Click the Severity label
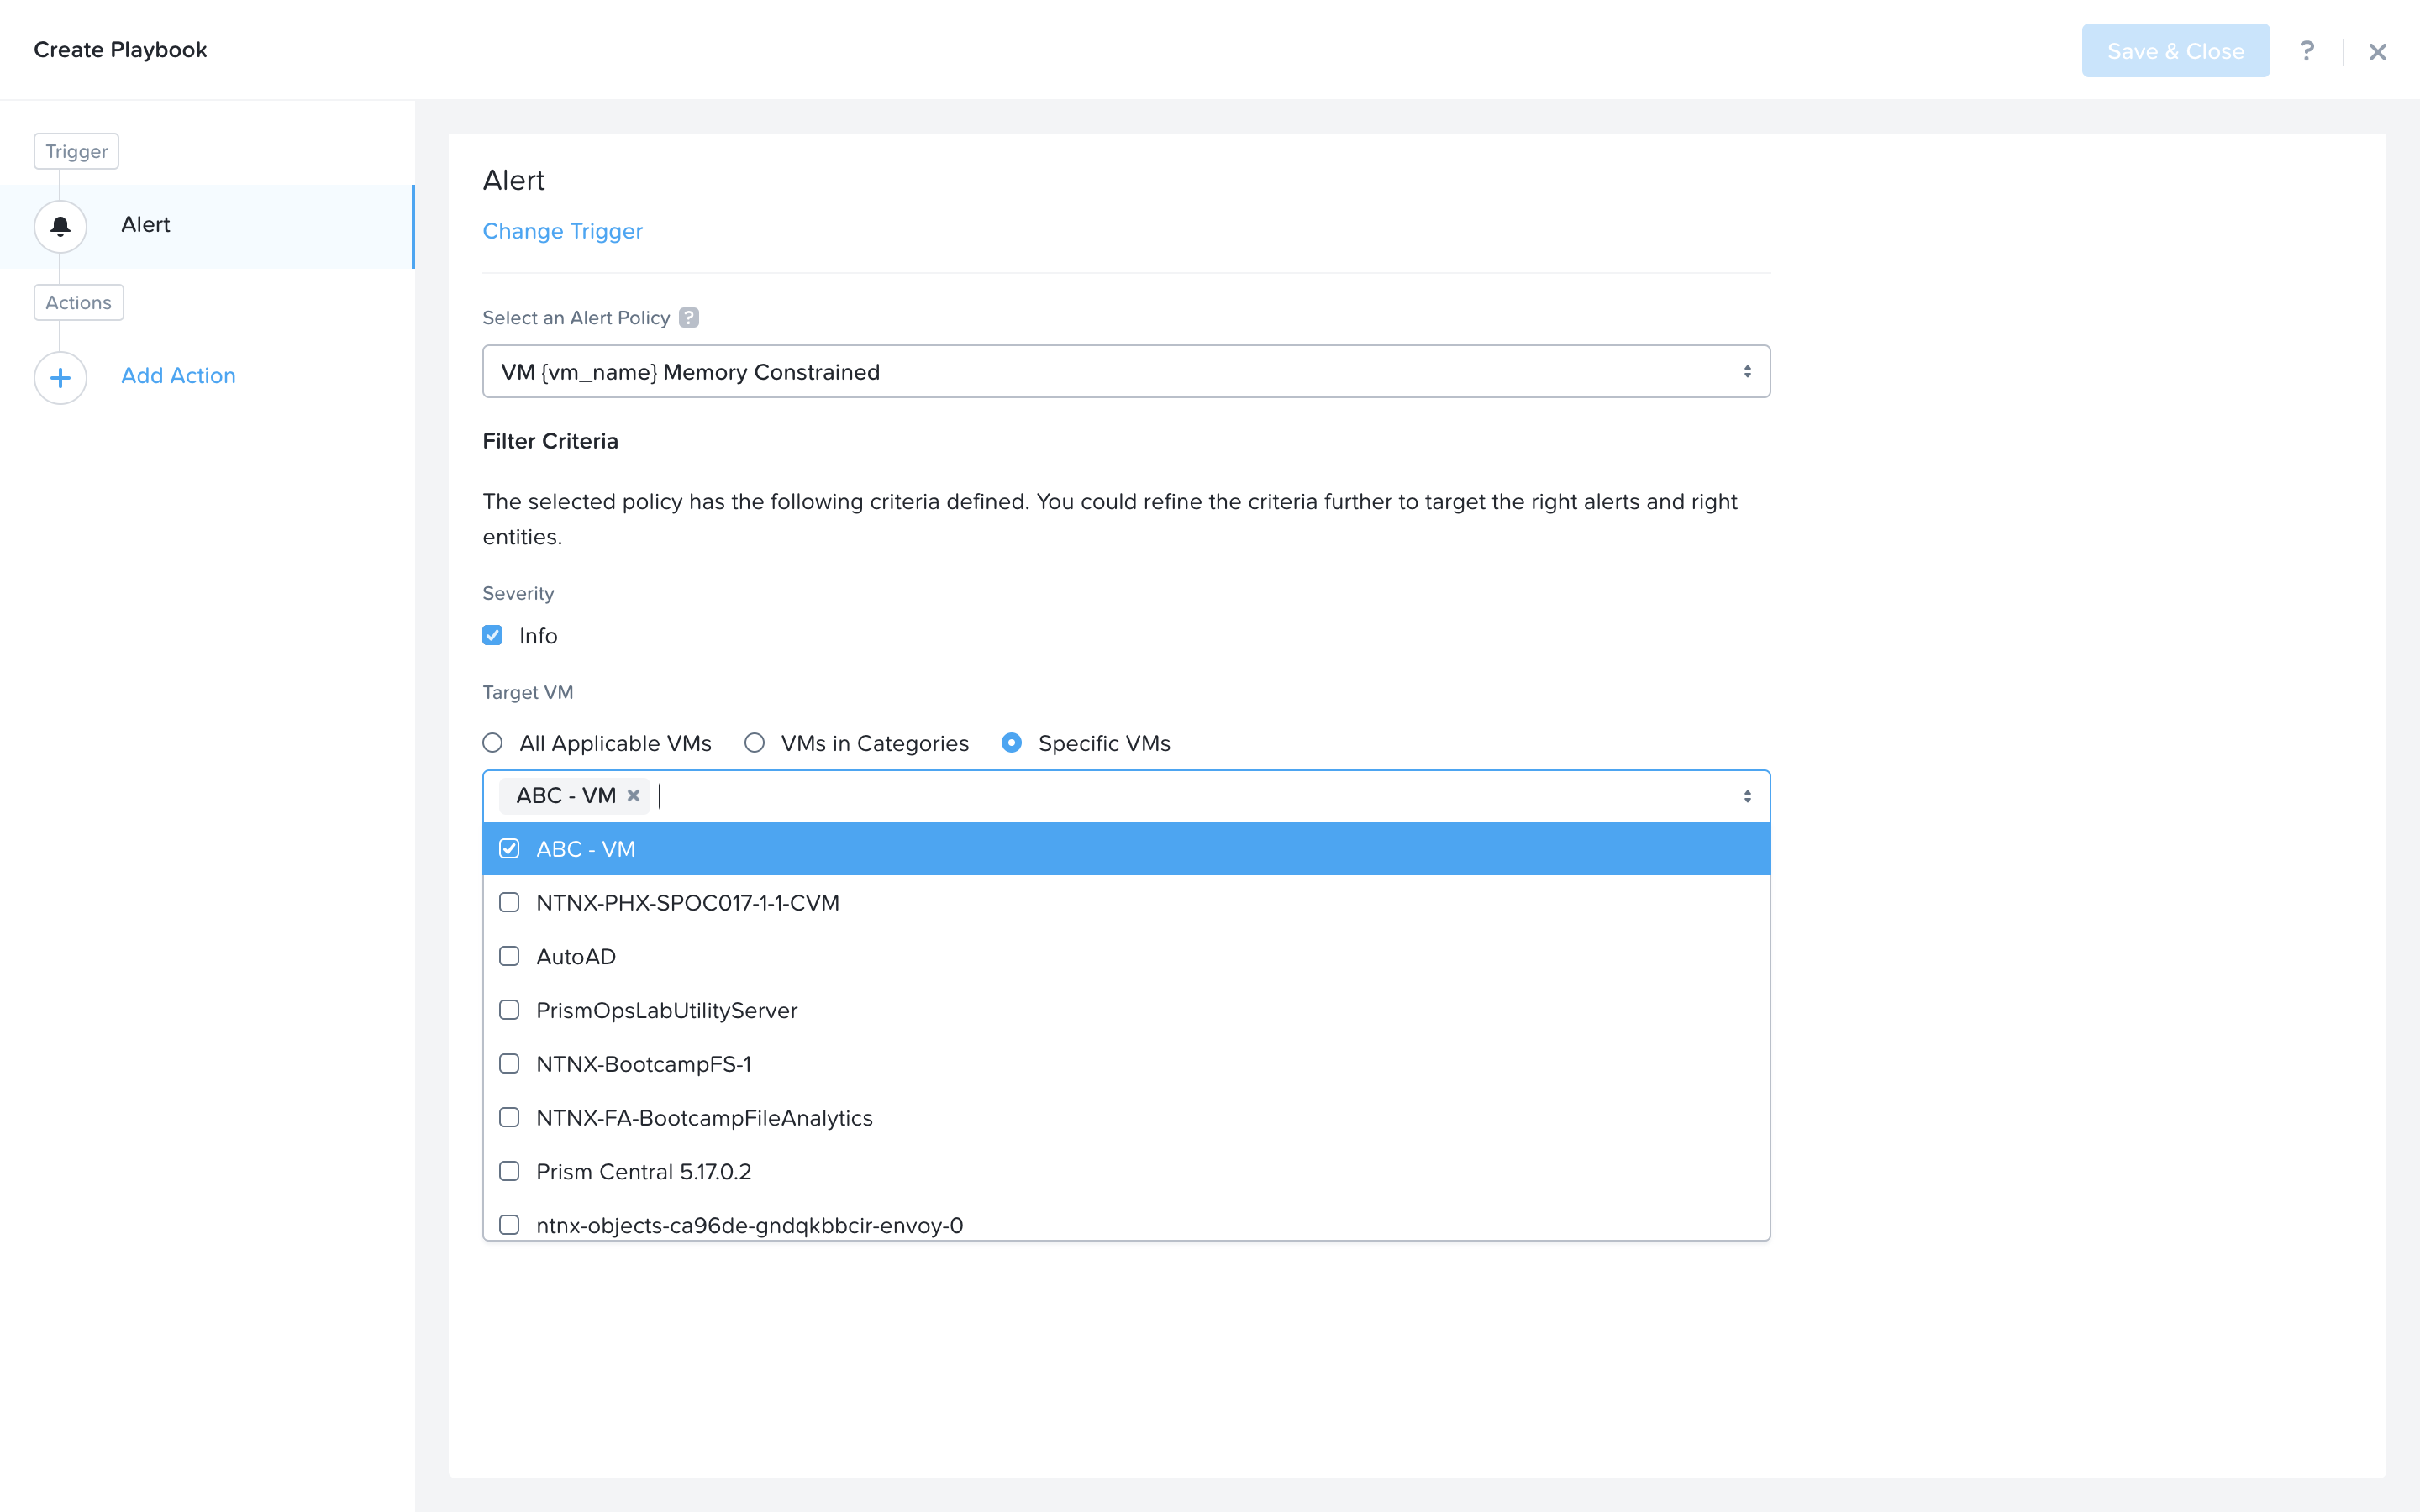The image size is (2420, 1512). 517,593
